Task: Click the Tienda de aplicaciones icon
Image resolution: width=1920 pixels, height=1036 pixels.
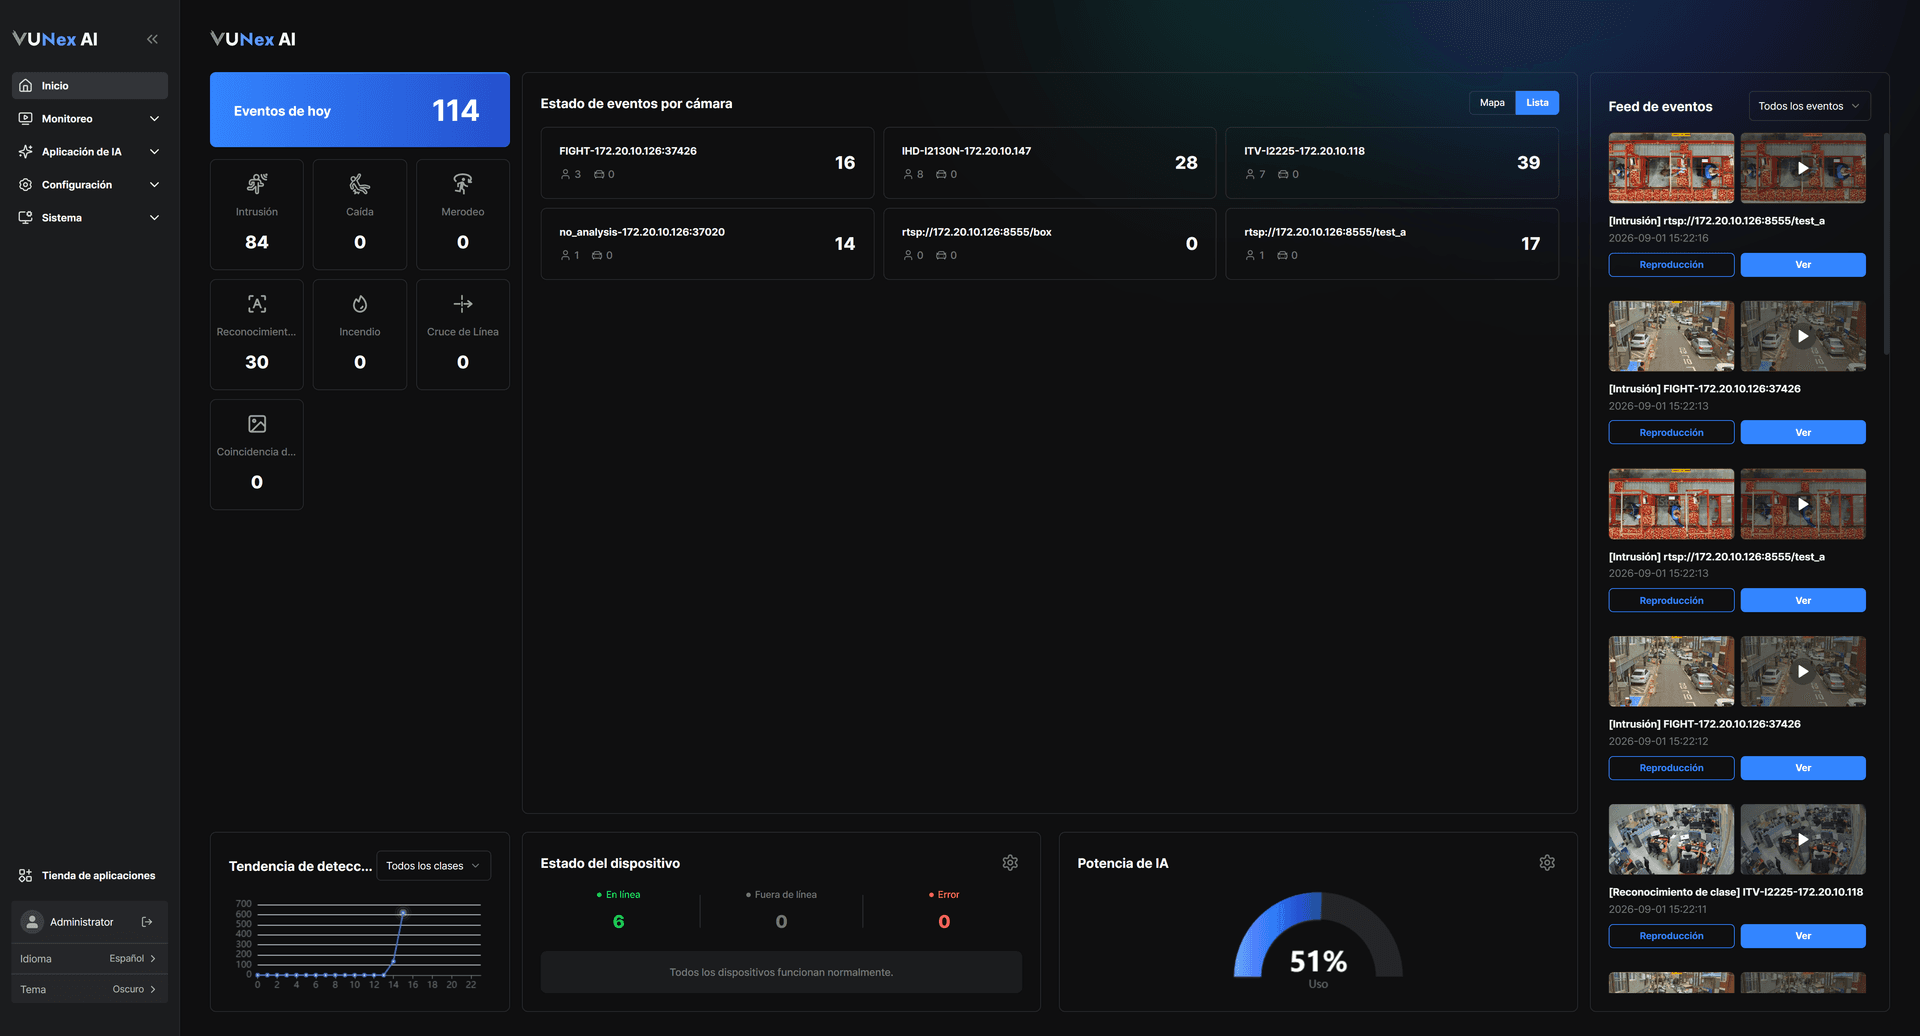Action: (26, 876)
